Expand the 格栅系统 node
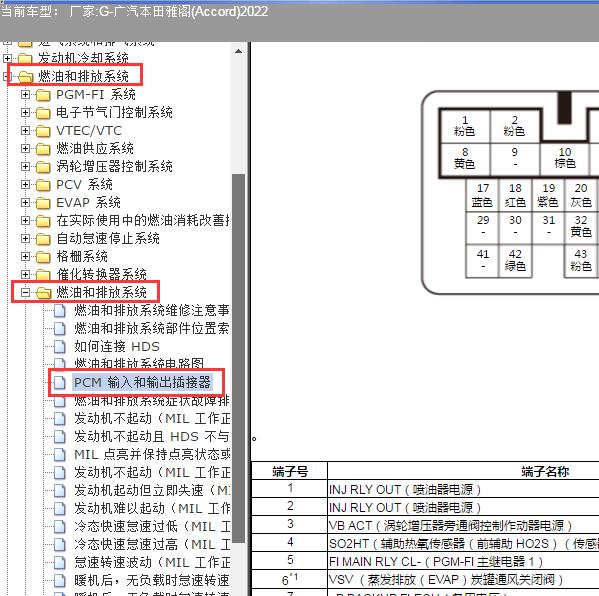This screenshot has height=596, width=599. 25,257
